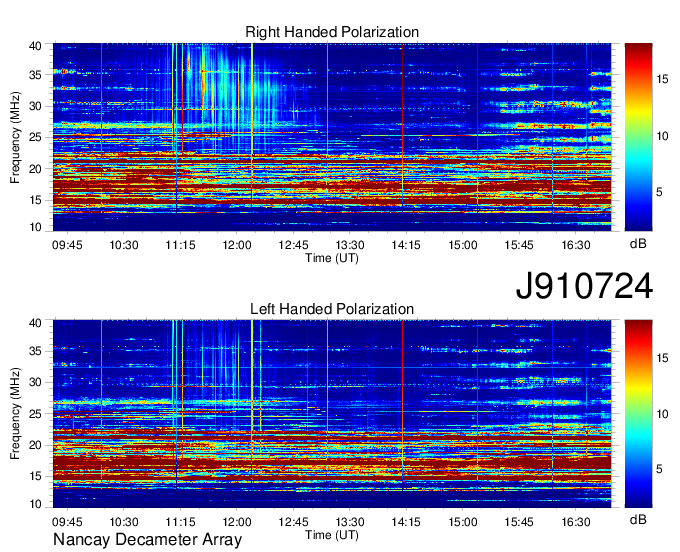Click the Right Handed plot's dB color bar
Viewport: 680px width, 552px height.
(x=638, y=137)
